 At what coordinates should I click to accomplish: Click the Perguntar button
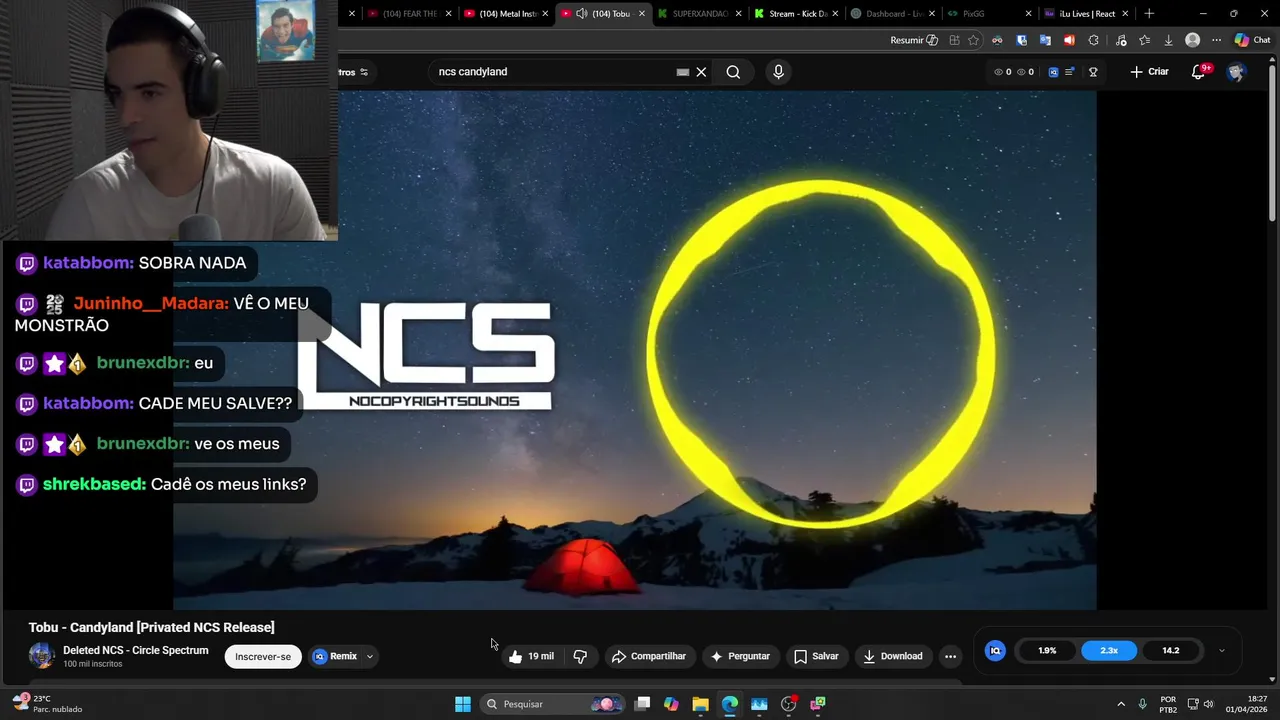[x=739, y=656]
